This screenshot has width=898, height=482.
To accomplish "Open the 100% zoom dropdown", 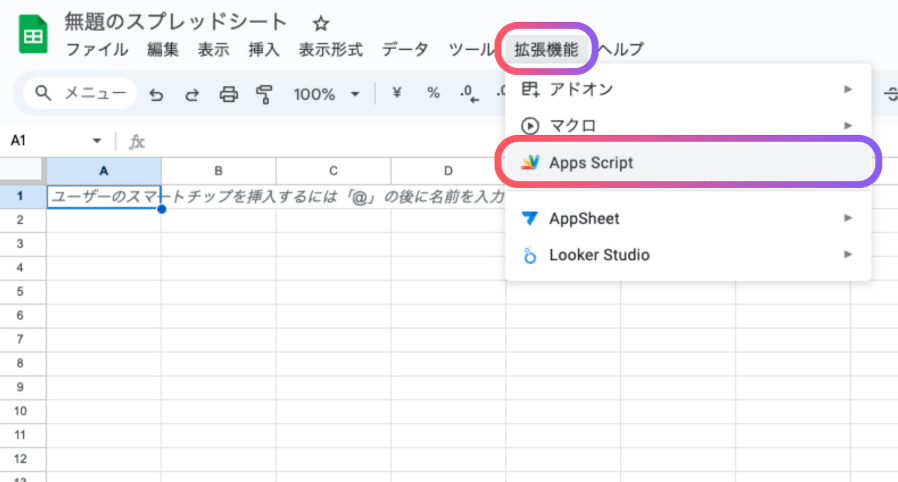I will tap(326, 94).
